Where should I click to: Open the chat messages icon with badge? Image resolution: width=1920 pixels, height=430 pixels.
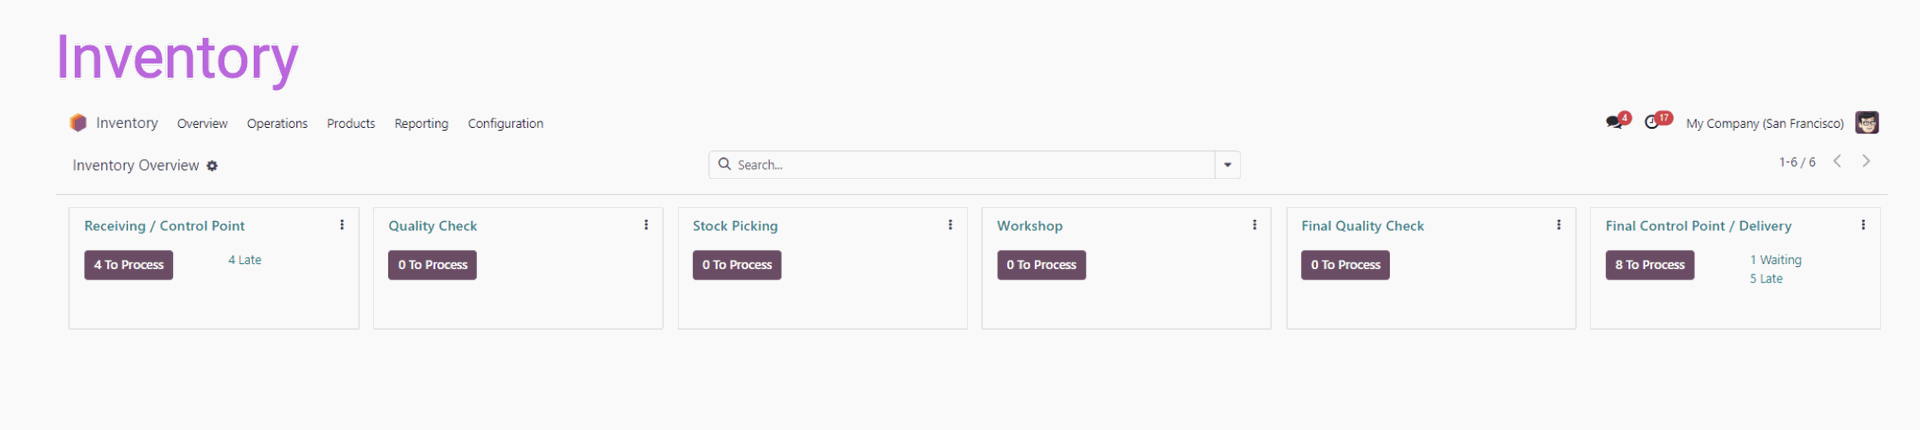pos(1615,122)
